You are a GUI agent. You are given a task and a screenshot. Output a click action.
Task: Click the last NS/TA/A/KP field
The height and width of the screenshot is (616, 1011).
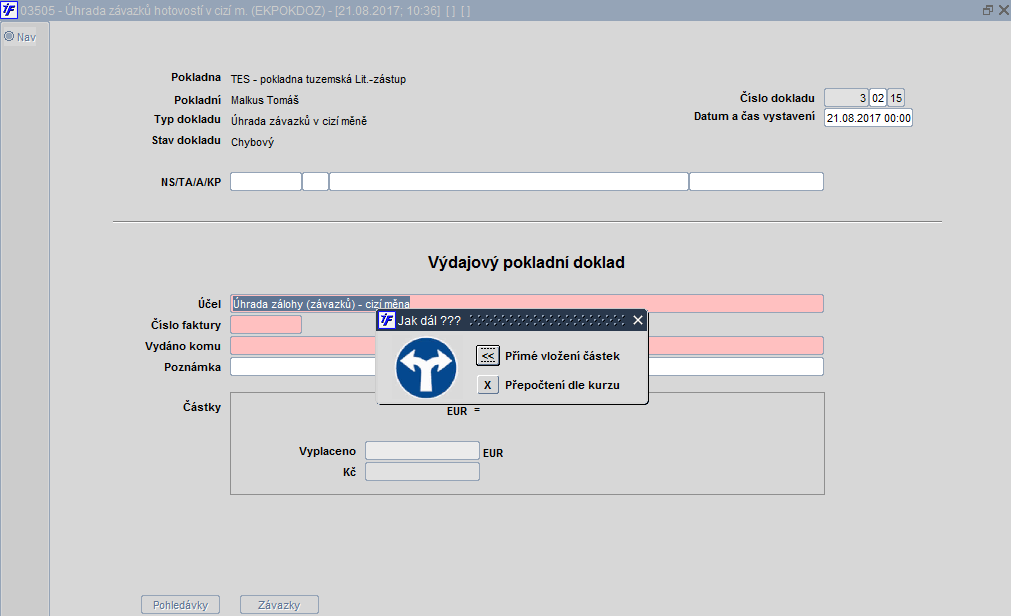point(756,182)
